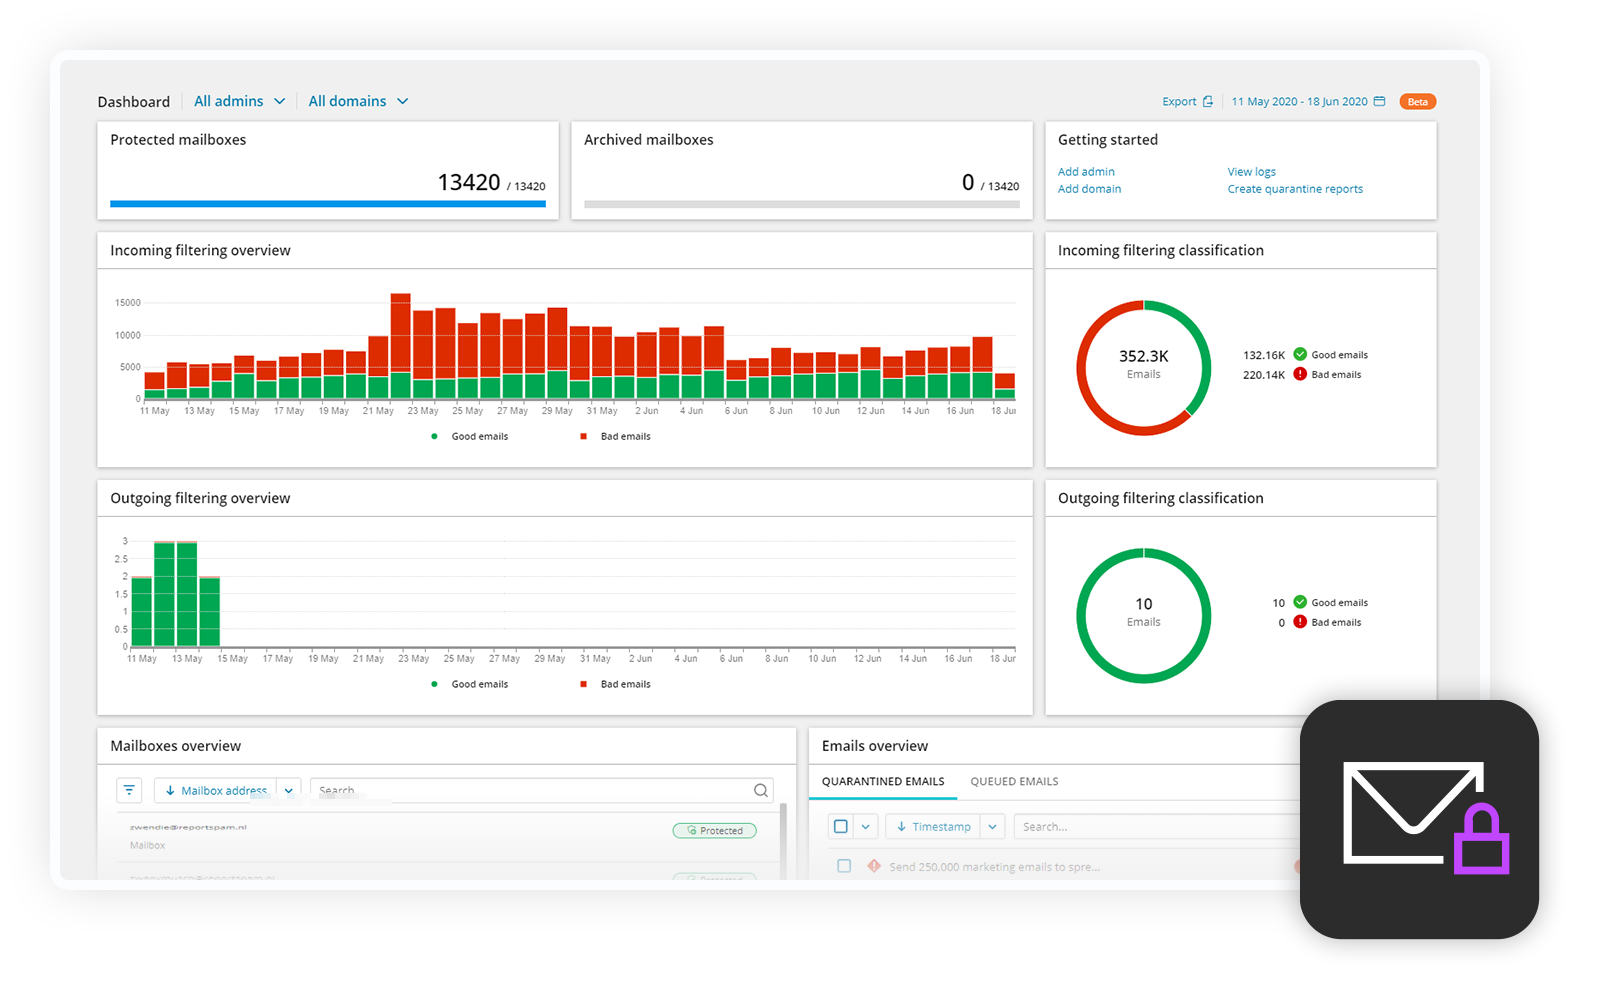Switch to the Queued Emails tab
The image size is (1600, 1000).
tap(1014, 782)
